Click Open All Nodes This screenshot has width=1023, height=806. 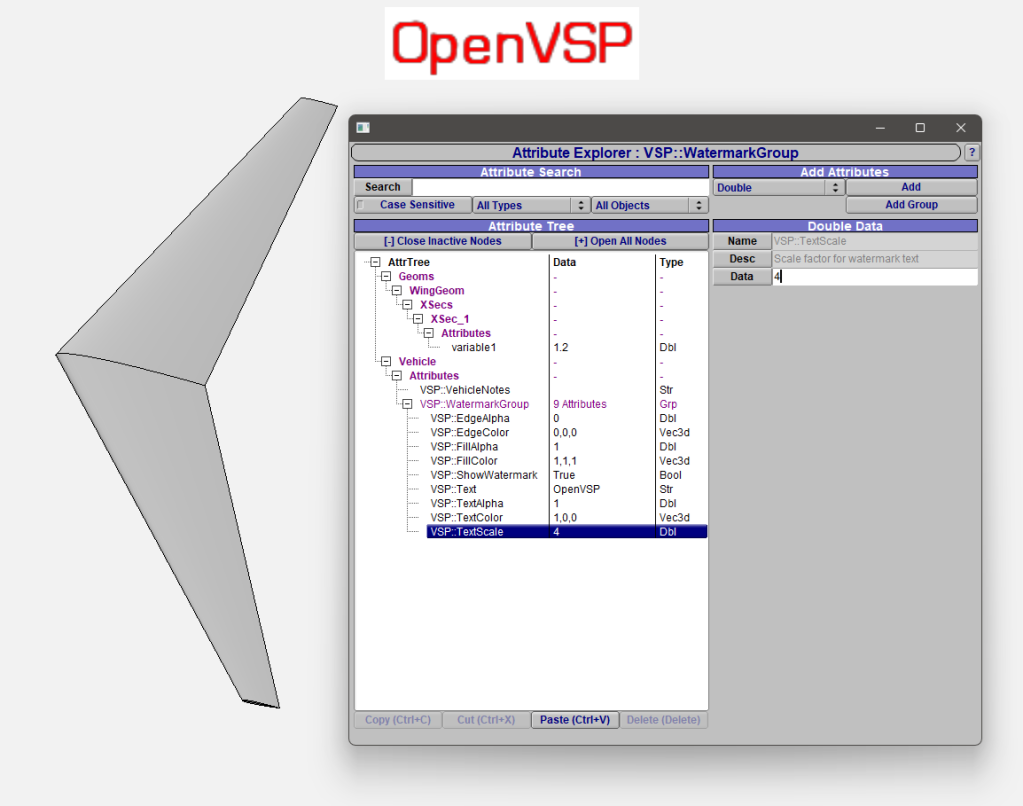click(619, 240)
